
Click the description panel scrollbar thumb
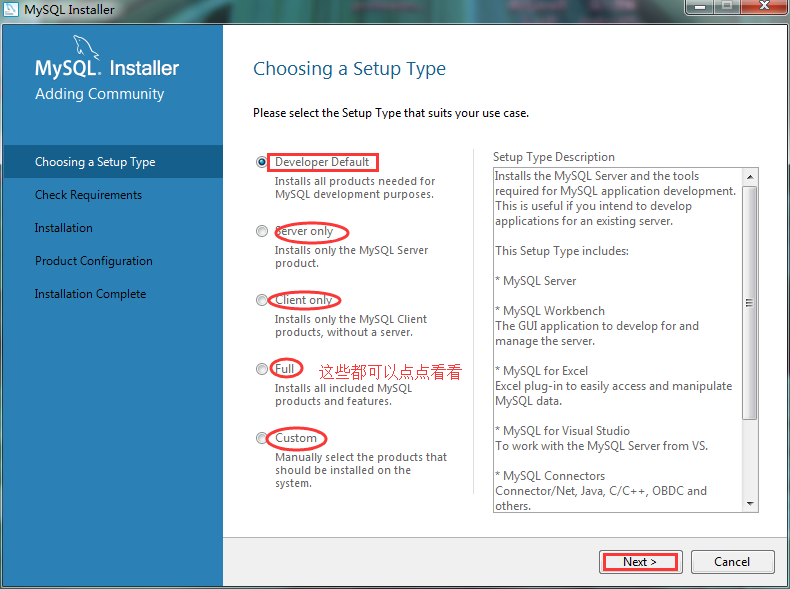click(x=750, y=303)
